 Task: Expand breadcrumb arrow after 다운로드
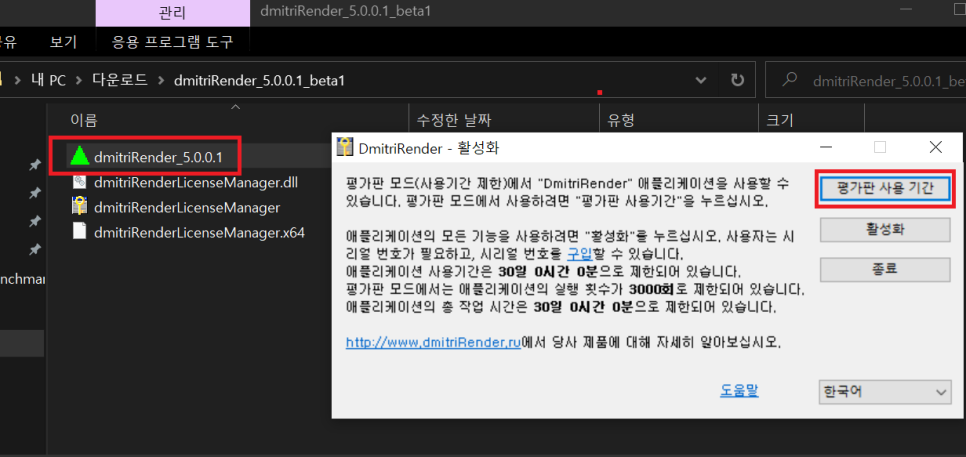pyautogui.click(x=161, y=81)
